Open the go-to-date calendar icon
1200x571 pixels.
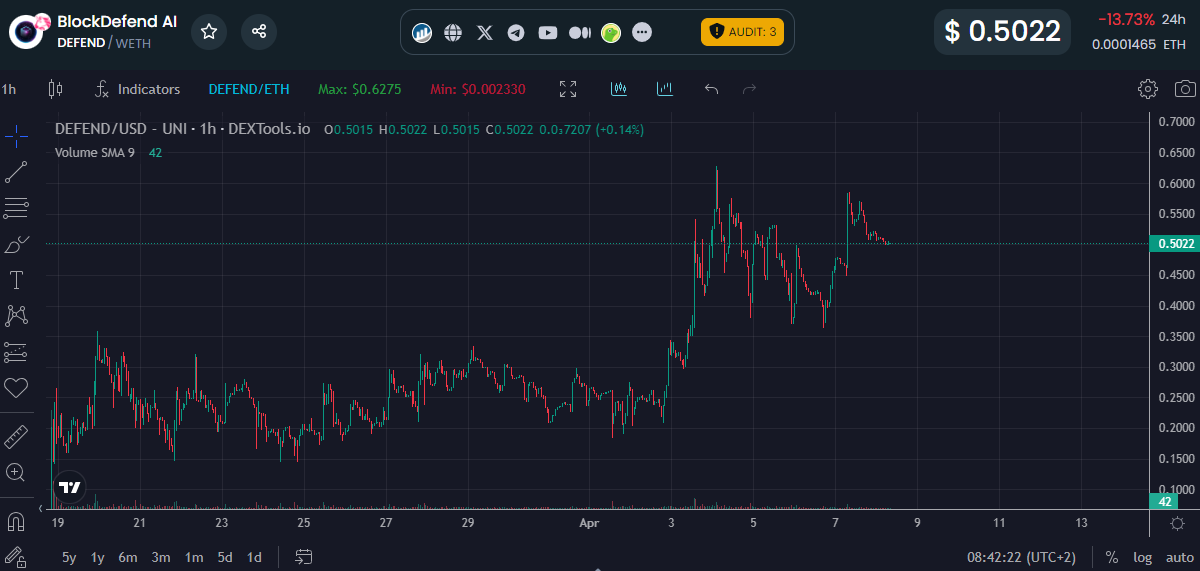click(304, 557)
